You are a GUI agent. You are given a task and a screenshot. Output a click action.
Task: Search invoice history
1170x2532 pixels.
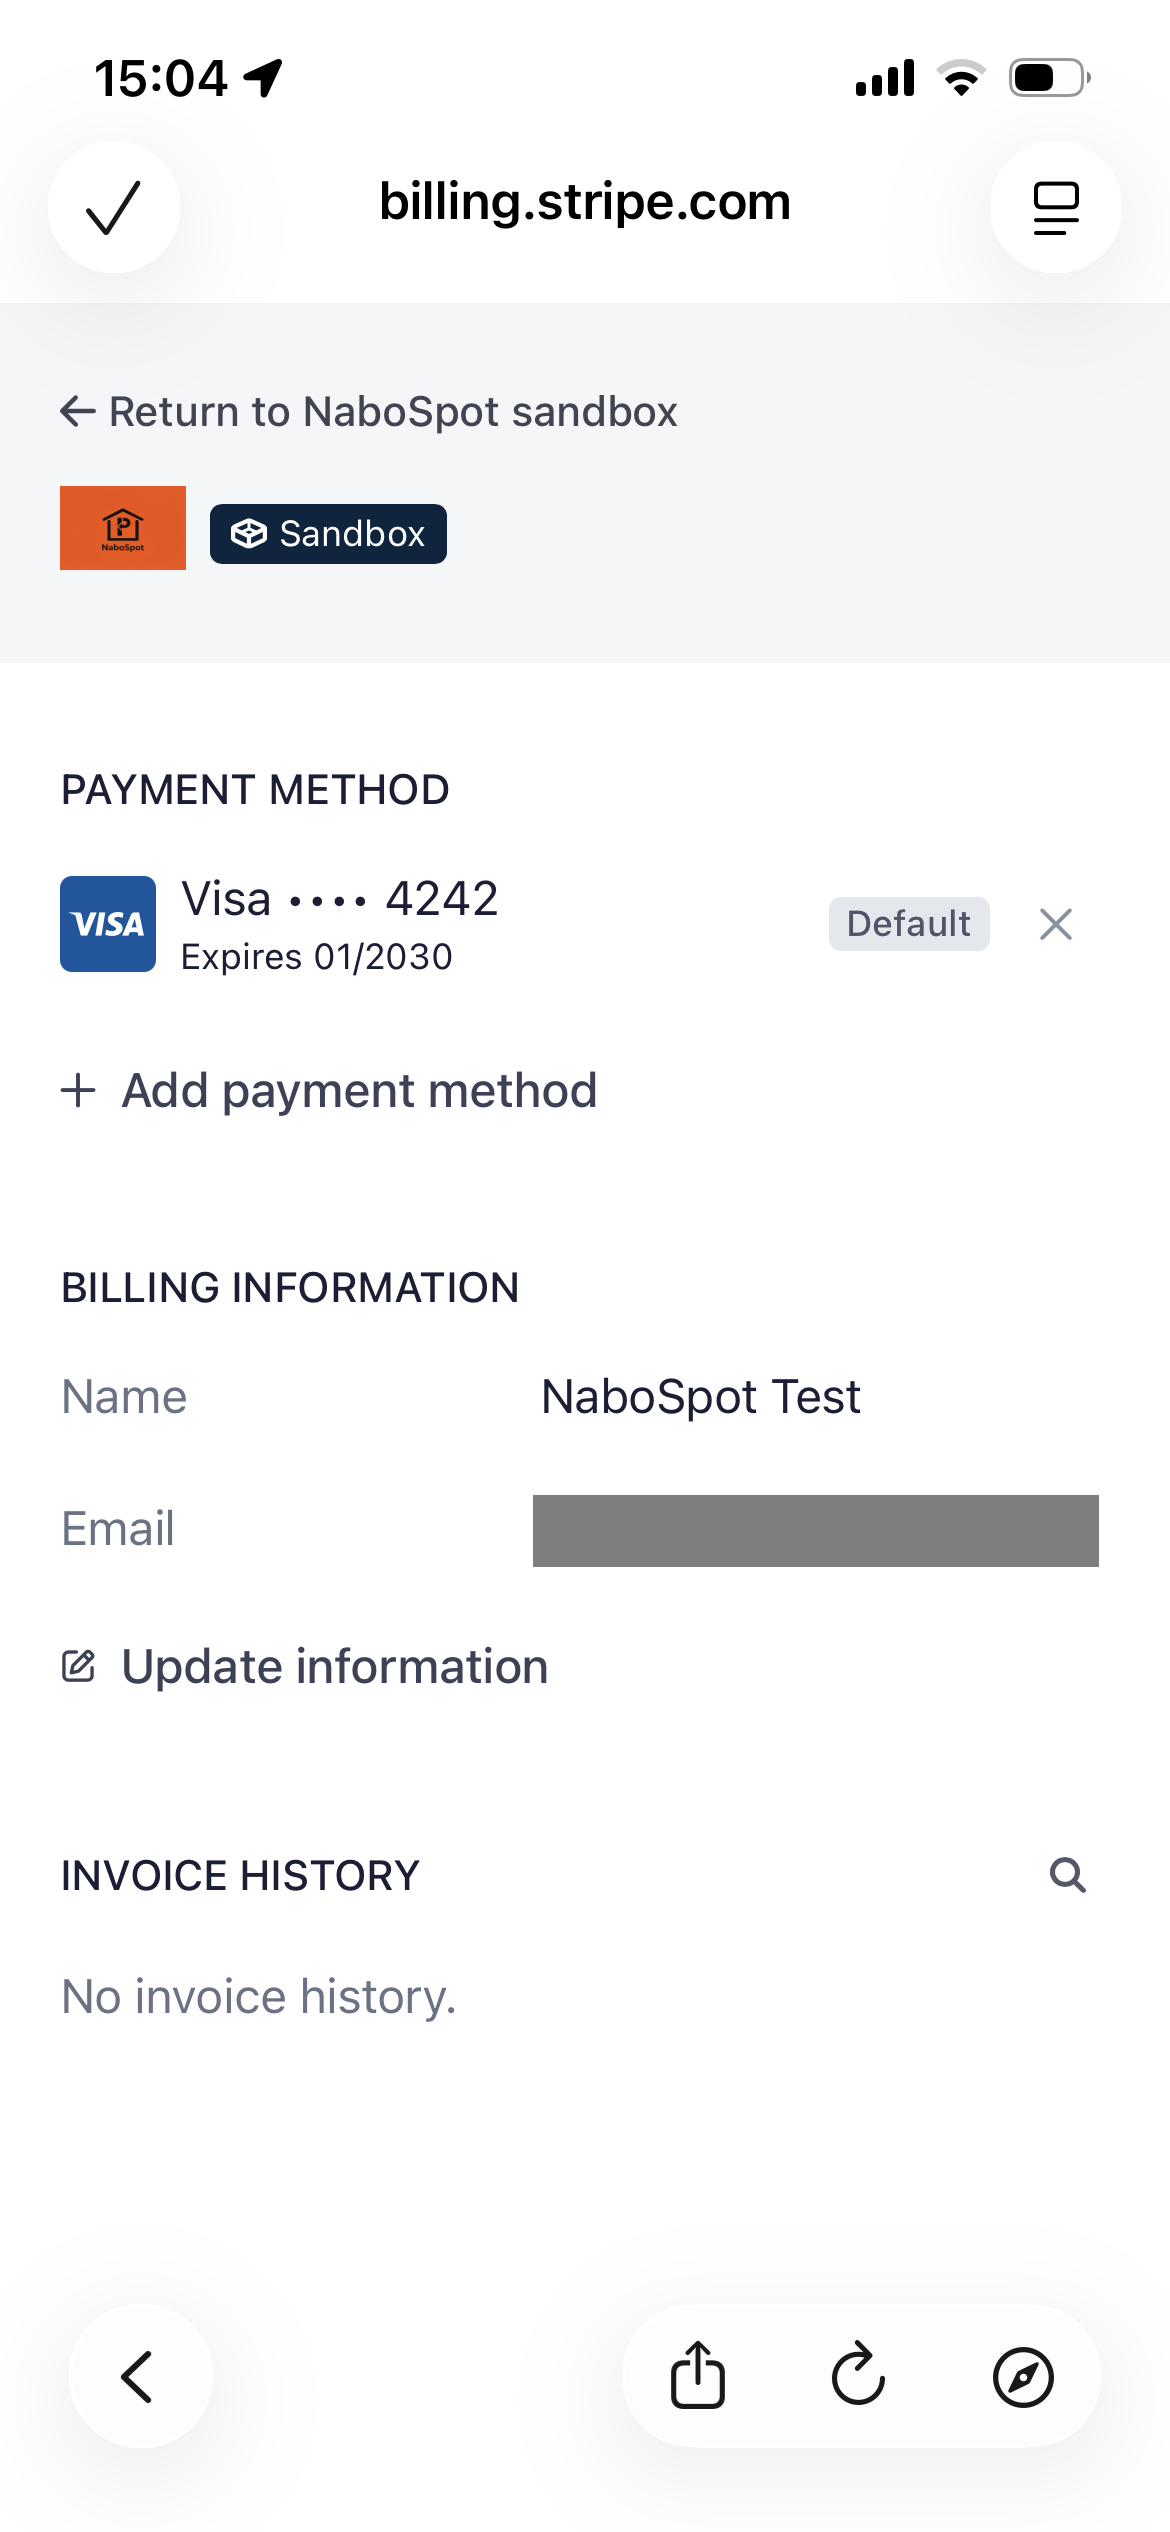1067,1875
